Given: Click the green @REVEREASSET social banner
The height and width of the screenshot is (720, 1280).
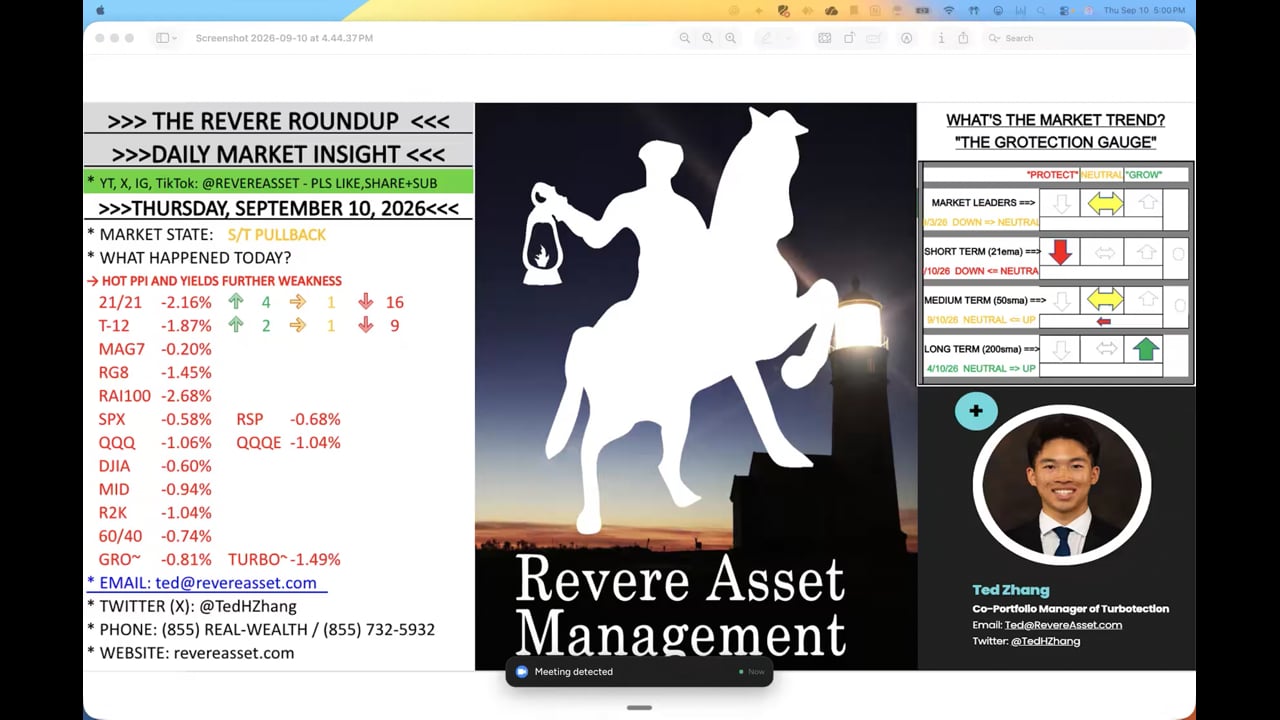Looking at the screenshot, I should click(x=278, y=182).
